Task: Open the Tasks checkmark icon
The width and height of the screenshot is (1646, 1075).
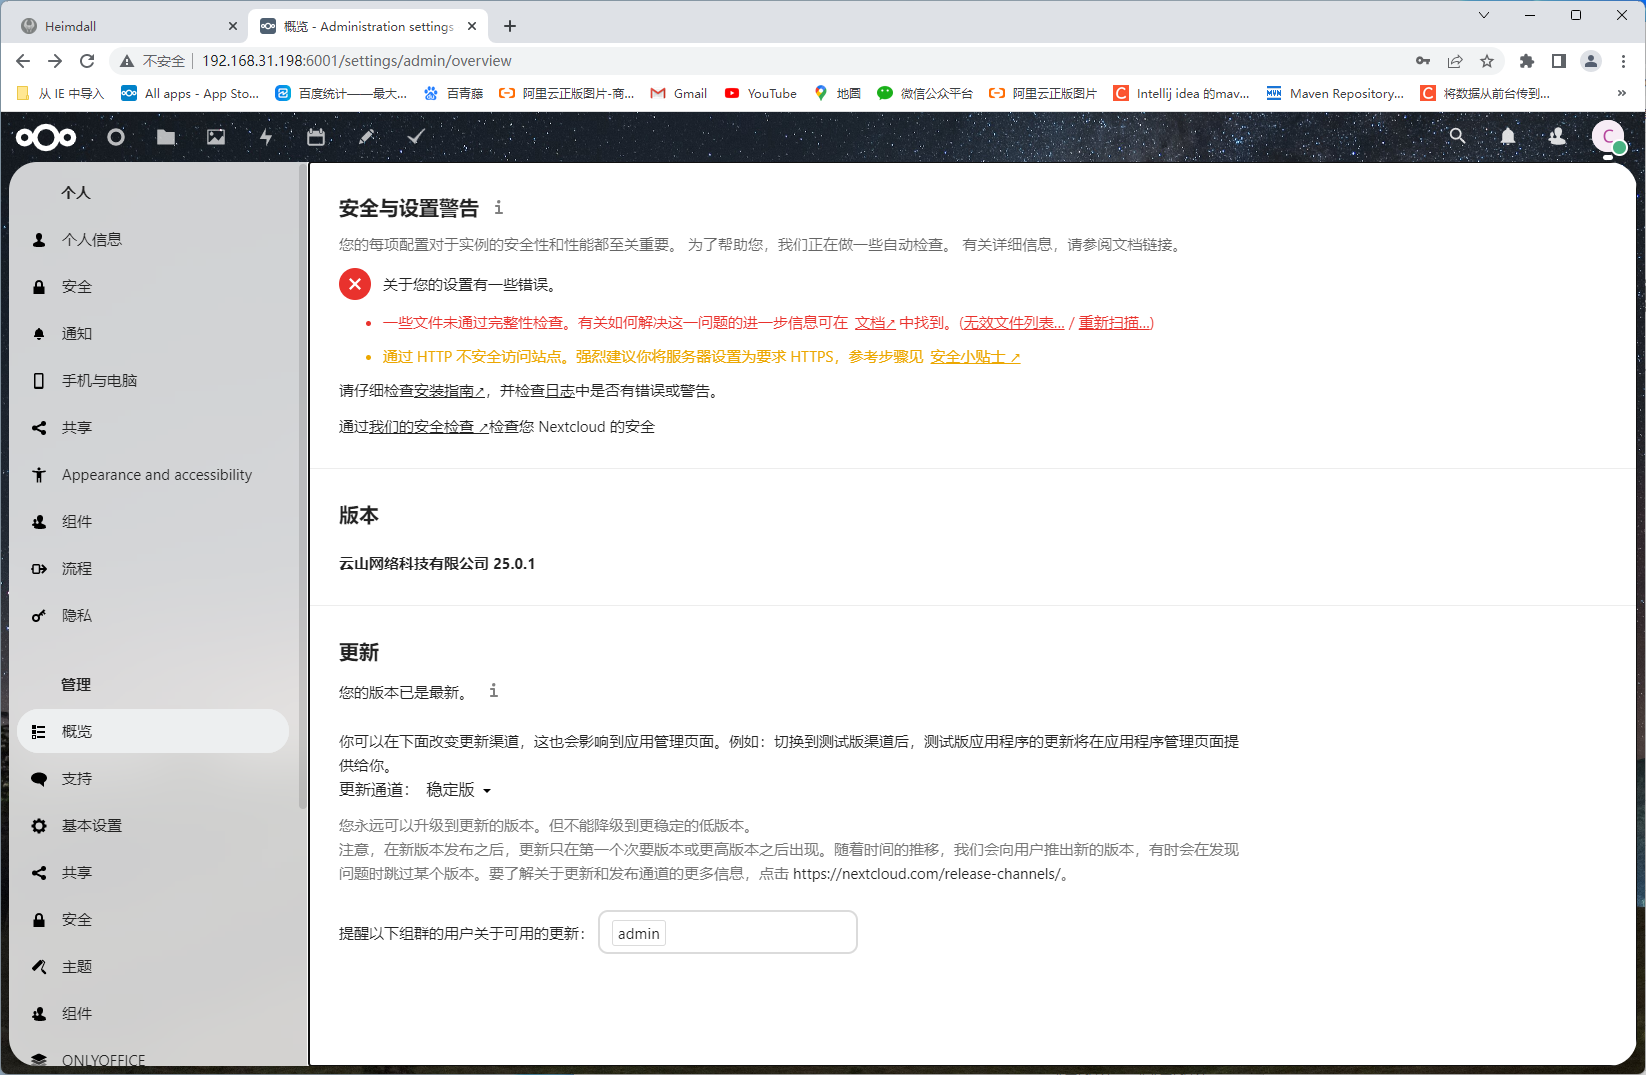Action: coord(416,137)
